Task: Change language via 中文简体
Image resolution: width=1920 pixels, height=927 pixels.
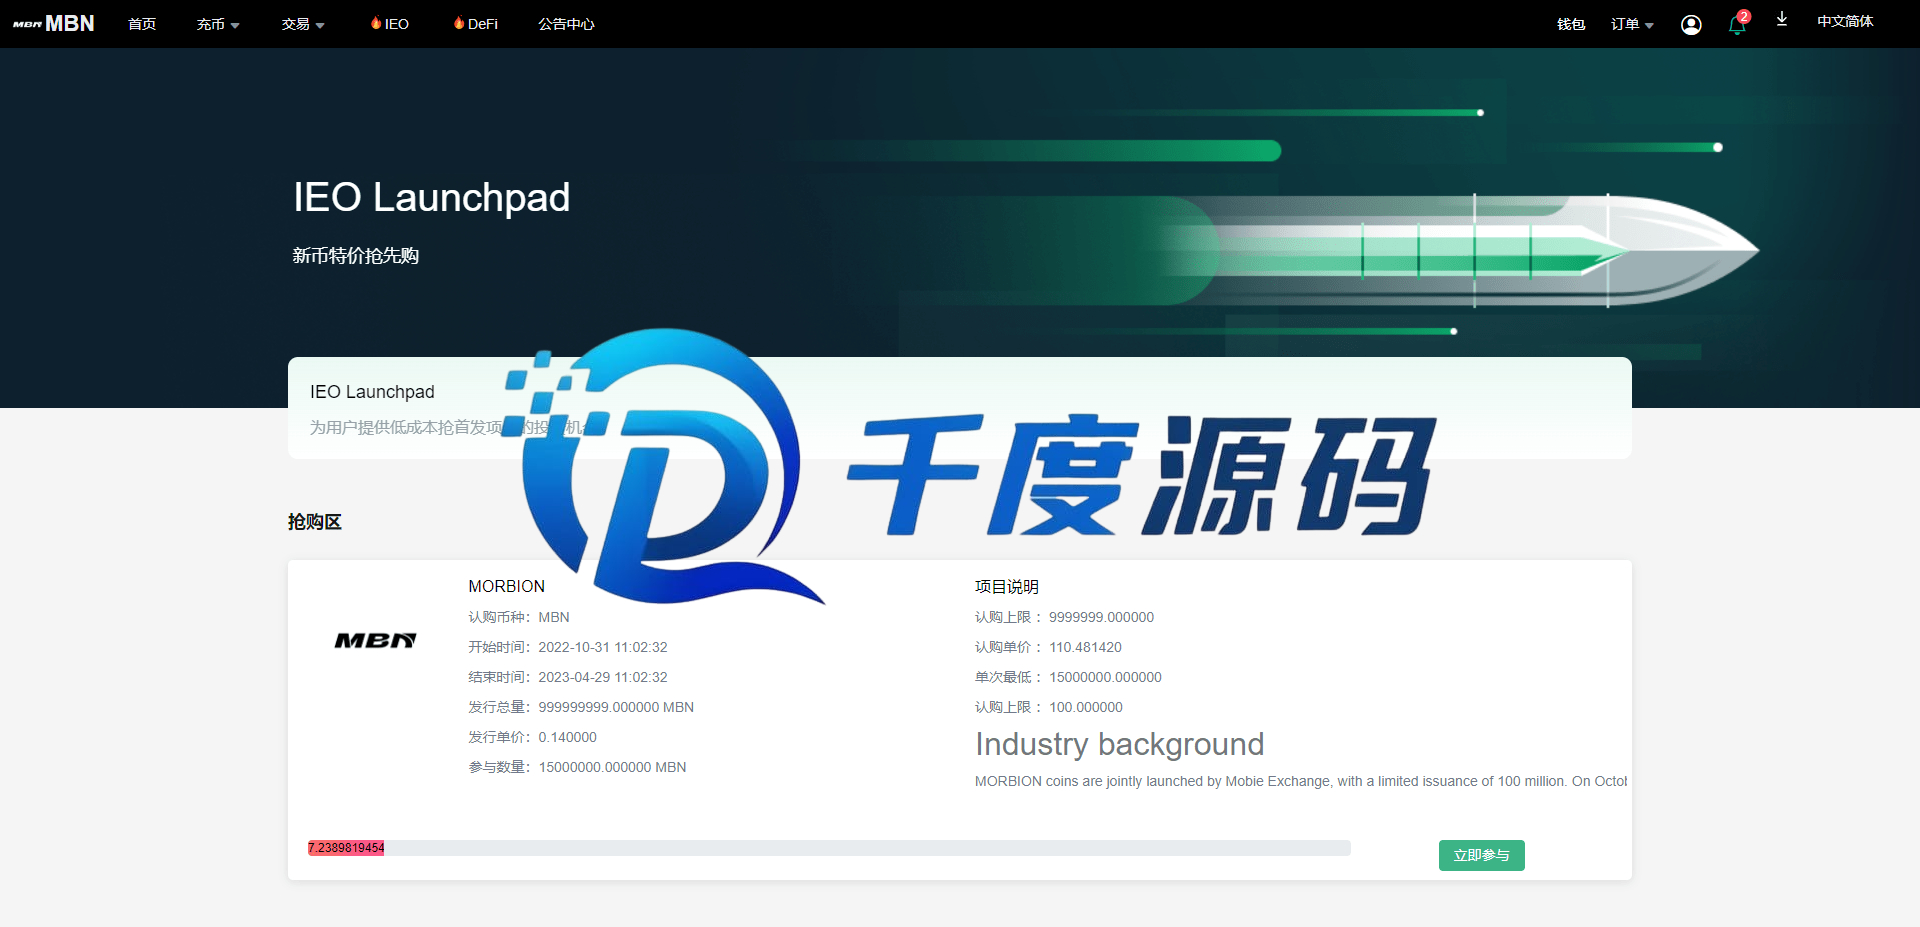Action: (1845, 21)
